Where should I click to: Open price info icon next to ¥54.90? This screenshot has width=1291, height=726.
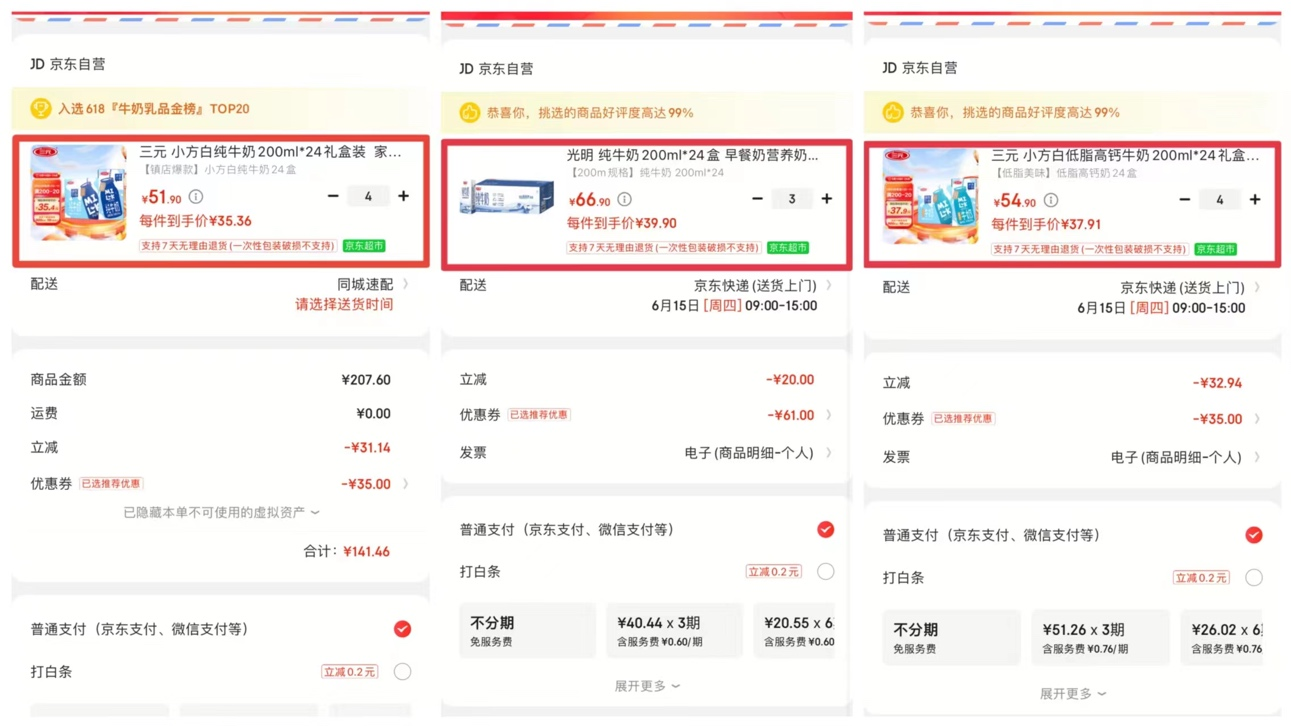click(1051, 200)
